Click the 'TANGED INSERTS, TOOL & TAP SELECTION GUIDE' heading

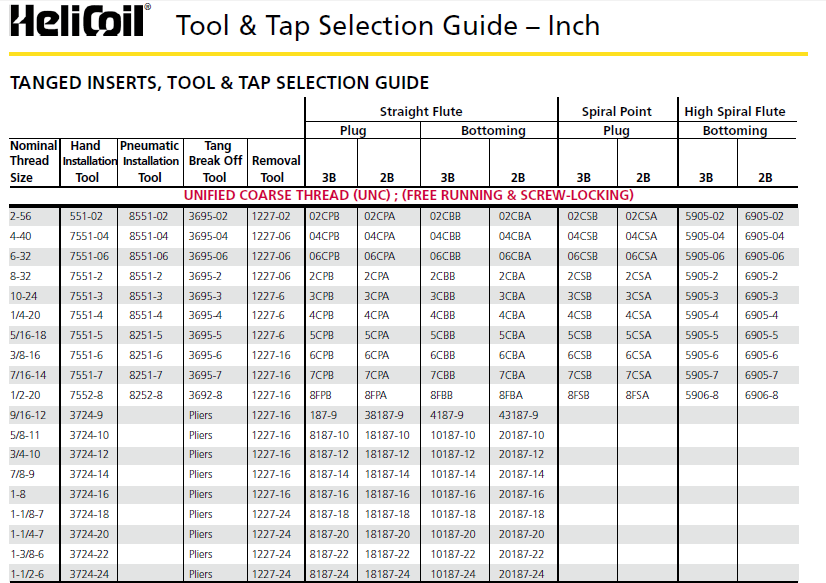pos(220,83)
